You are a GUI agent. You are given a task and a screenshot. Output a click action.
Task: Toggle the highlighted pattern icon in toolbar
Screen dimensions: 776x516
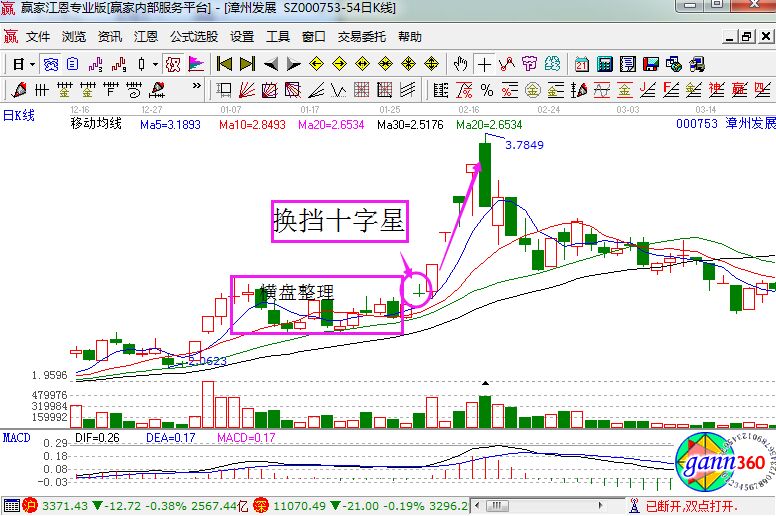[172, 64]
